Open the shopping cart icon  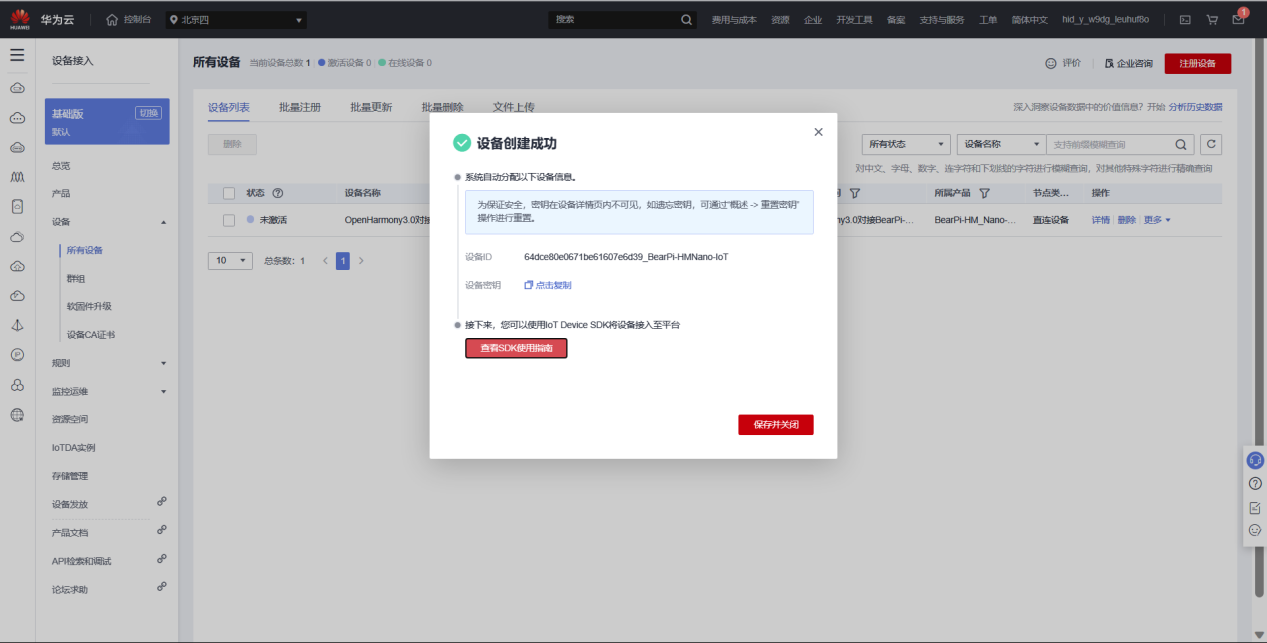point(1212,19)
